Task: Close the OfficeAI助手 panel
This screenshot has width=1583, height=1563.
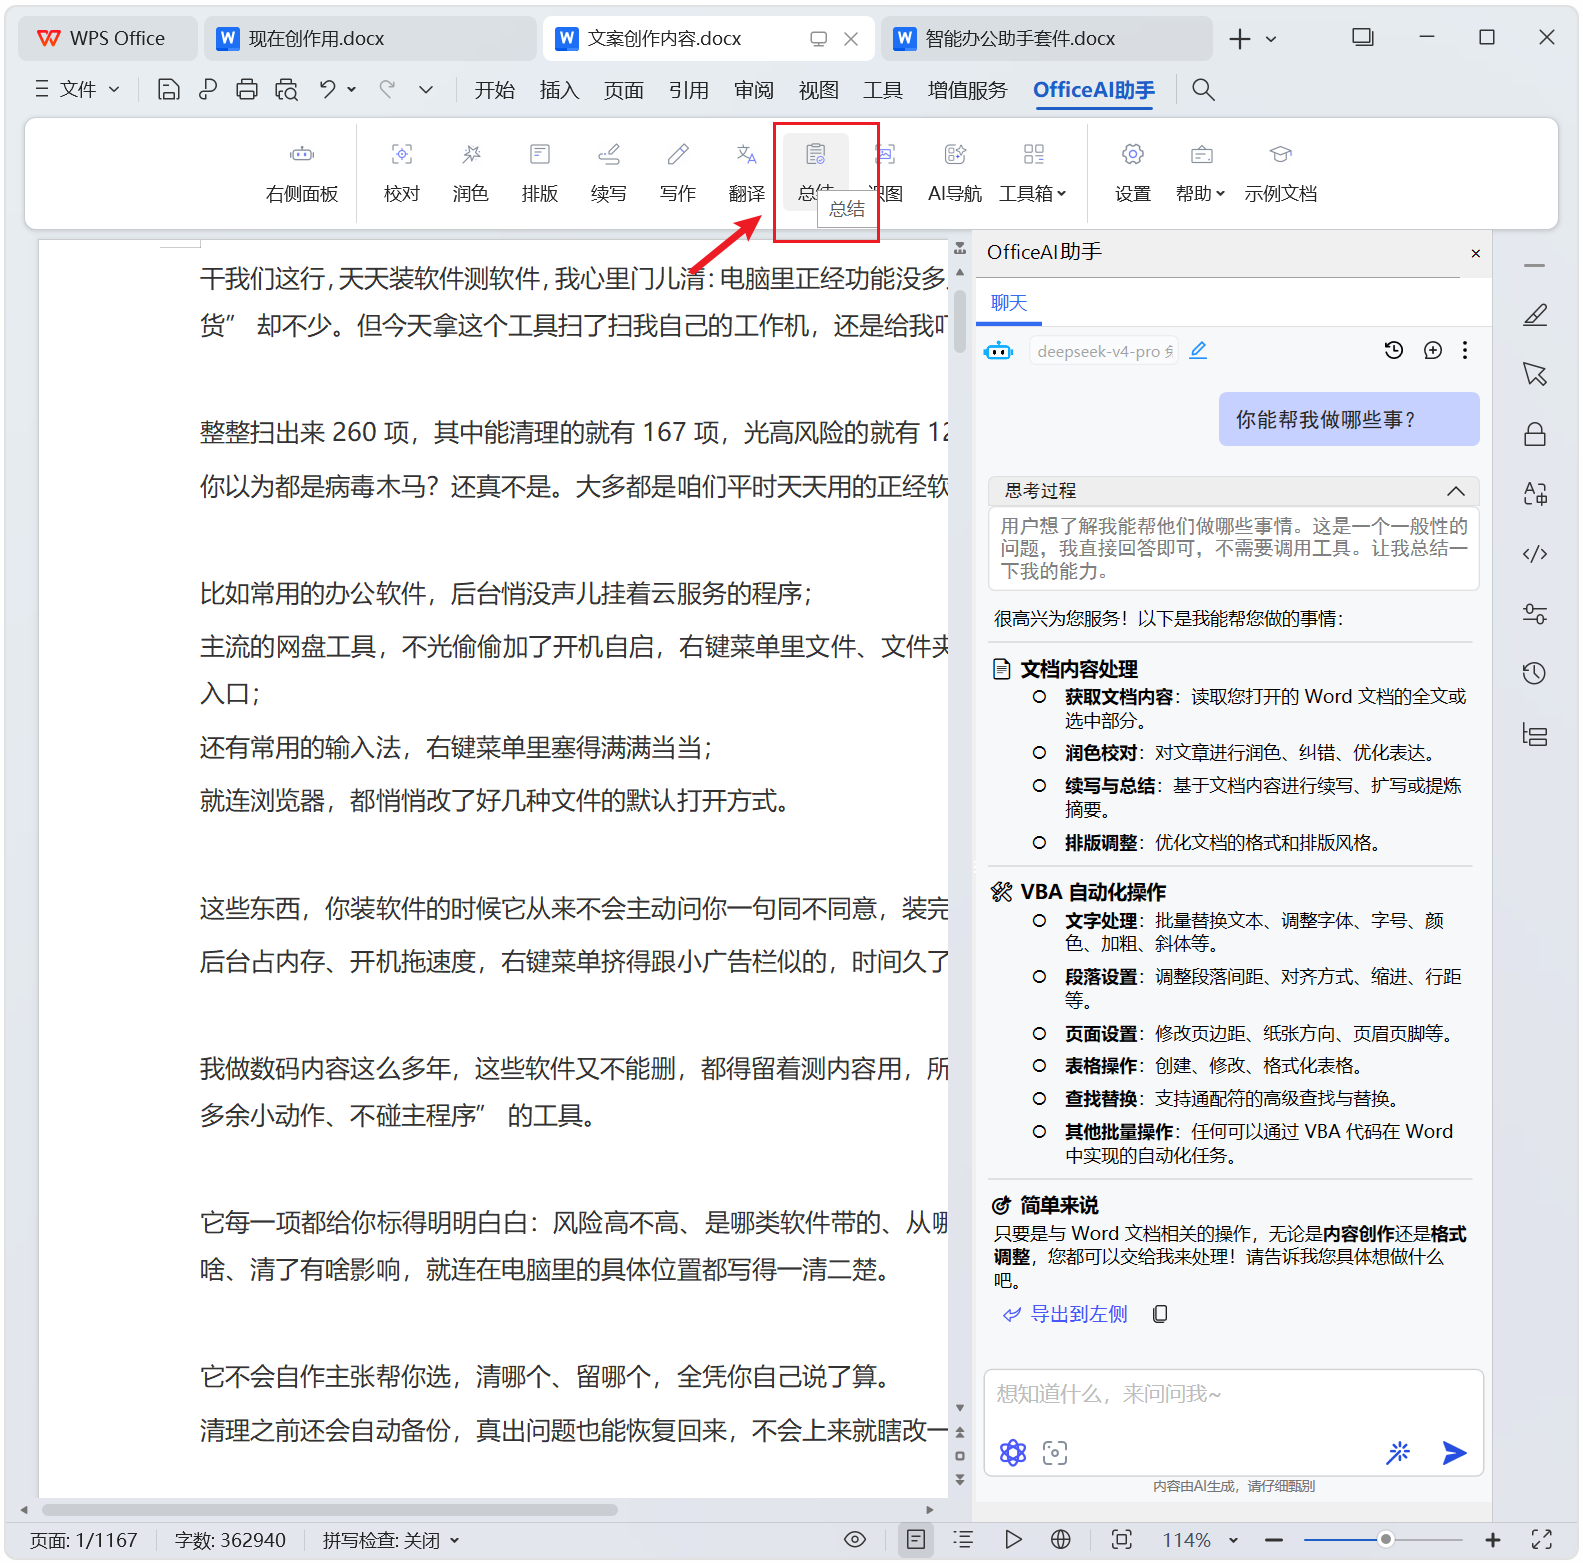Action: (1475, 253)
